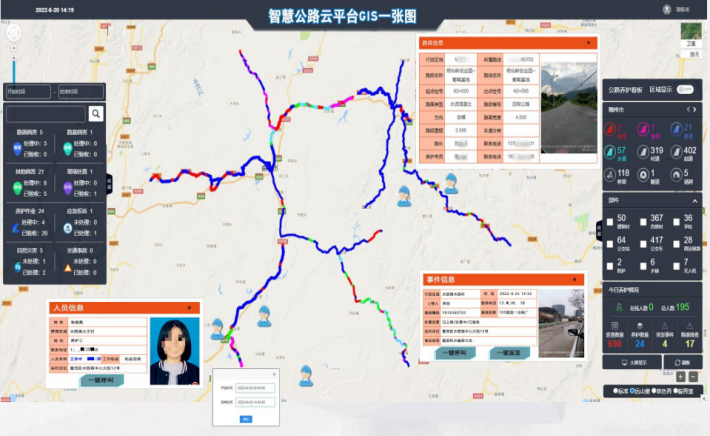Click the 养护数量 stack icon above 24

639,326
